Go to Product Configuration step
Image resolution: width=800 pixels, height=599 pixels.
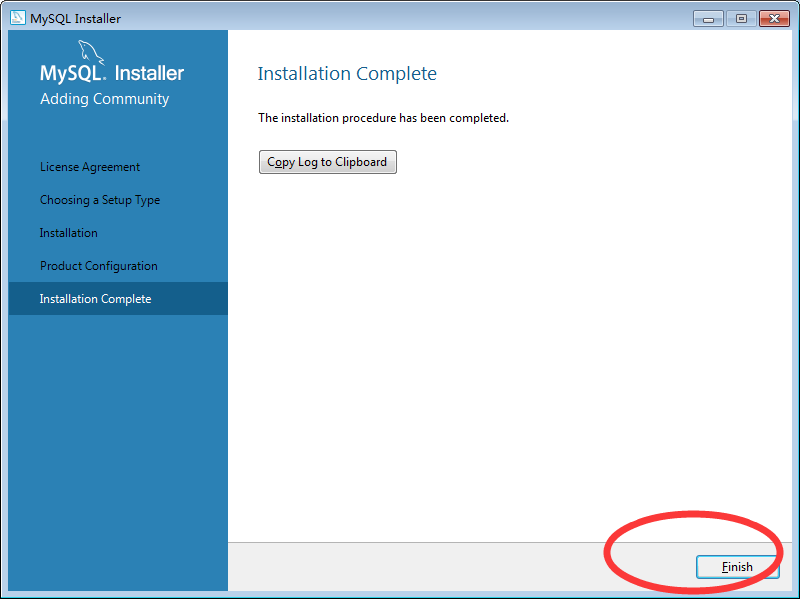(98, 266)
